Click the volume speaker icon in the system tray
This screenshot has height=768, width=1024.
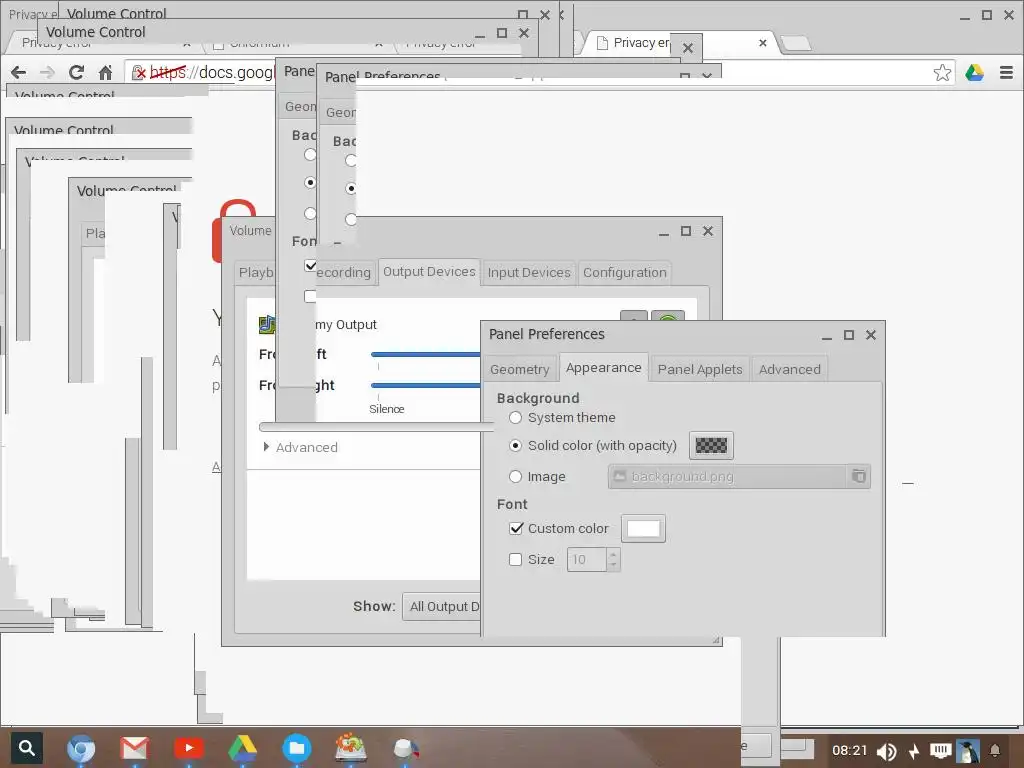point(886,751)
